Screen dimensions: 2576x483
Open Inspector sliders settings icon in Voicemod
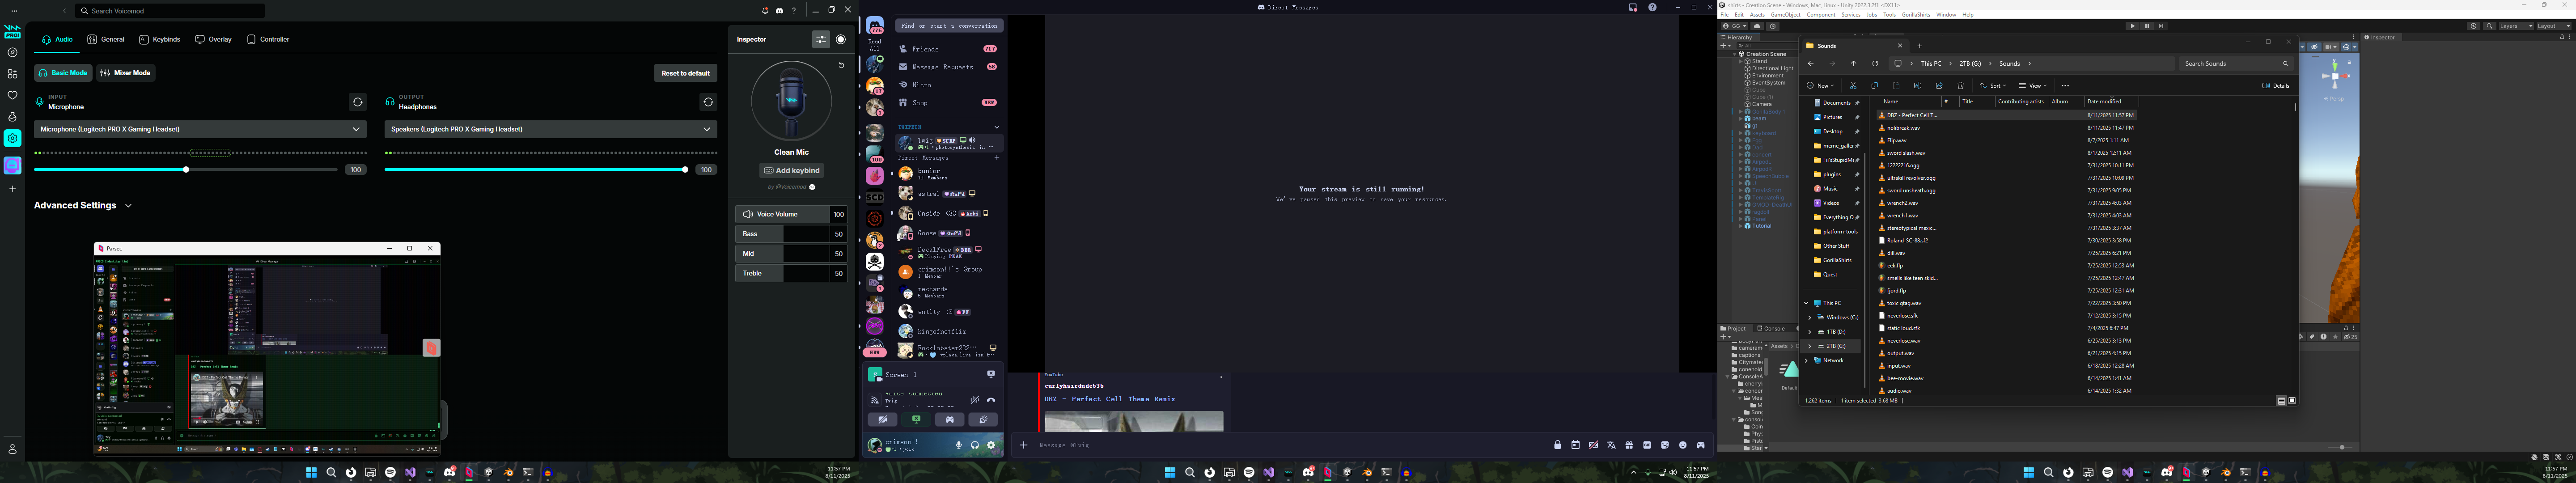coord(821,39)
